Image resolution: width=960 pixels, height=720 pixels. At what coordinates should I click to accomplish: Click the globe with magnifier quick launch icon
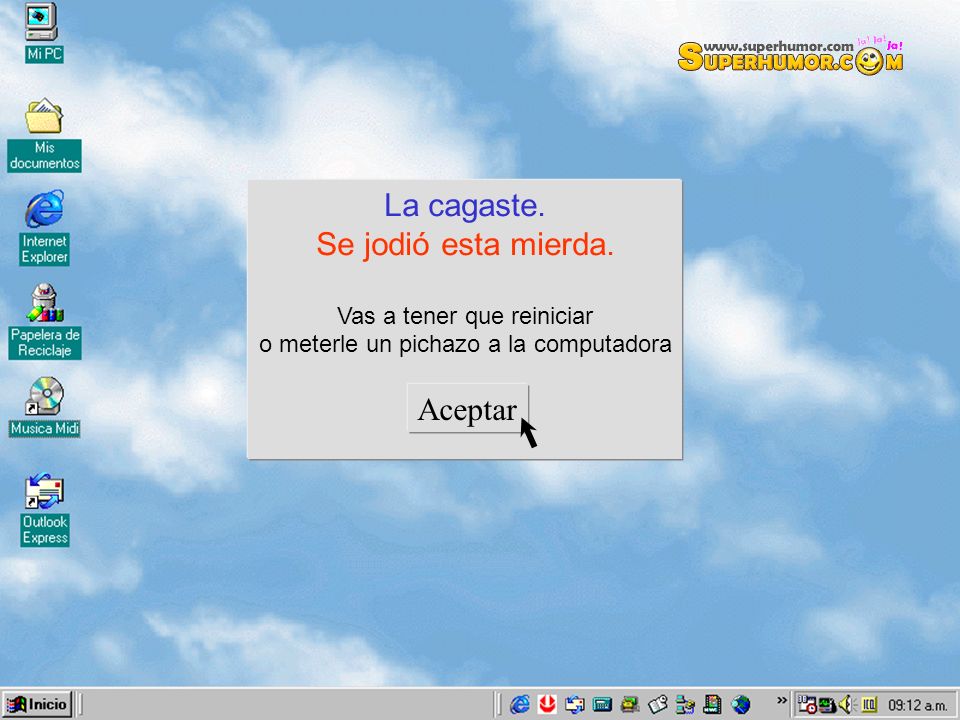[740, 705]
